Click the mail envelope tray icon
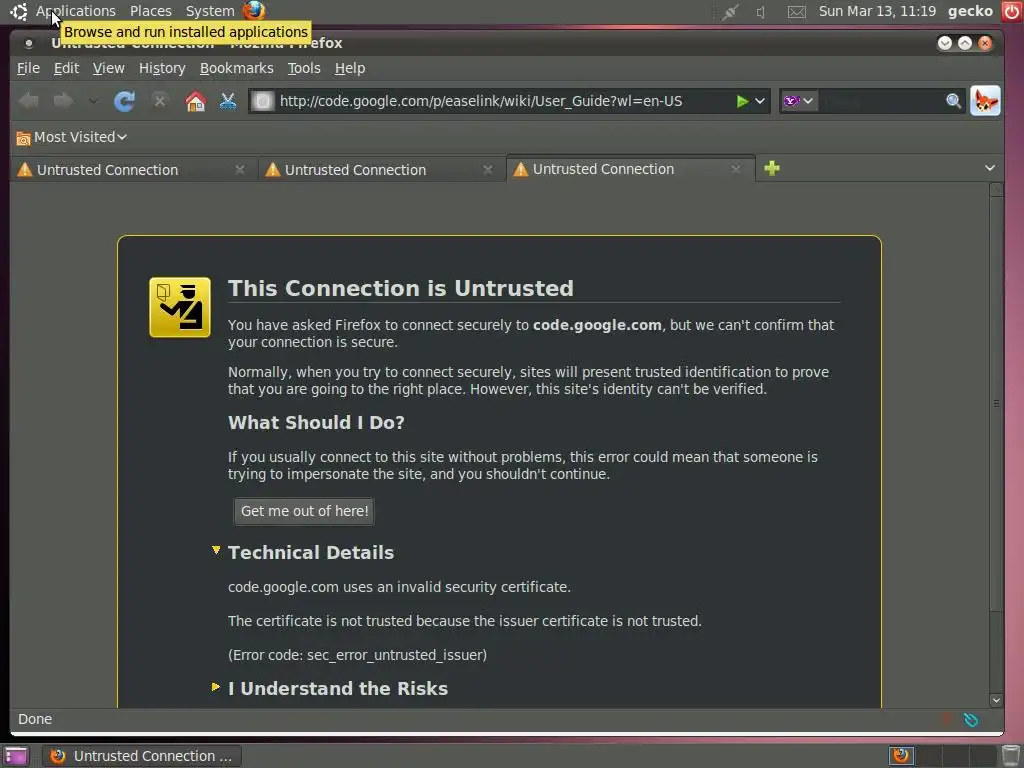The image size is (1024, 768). 796,12
